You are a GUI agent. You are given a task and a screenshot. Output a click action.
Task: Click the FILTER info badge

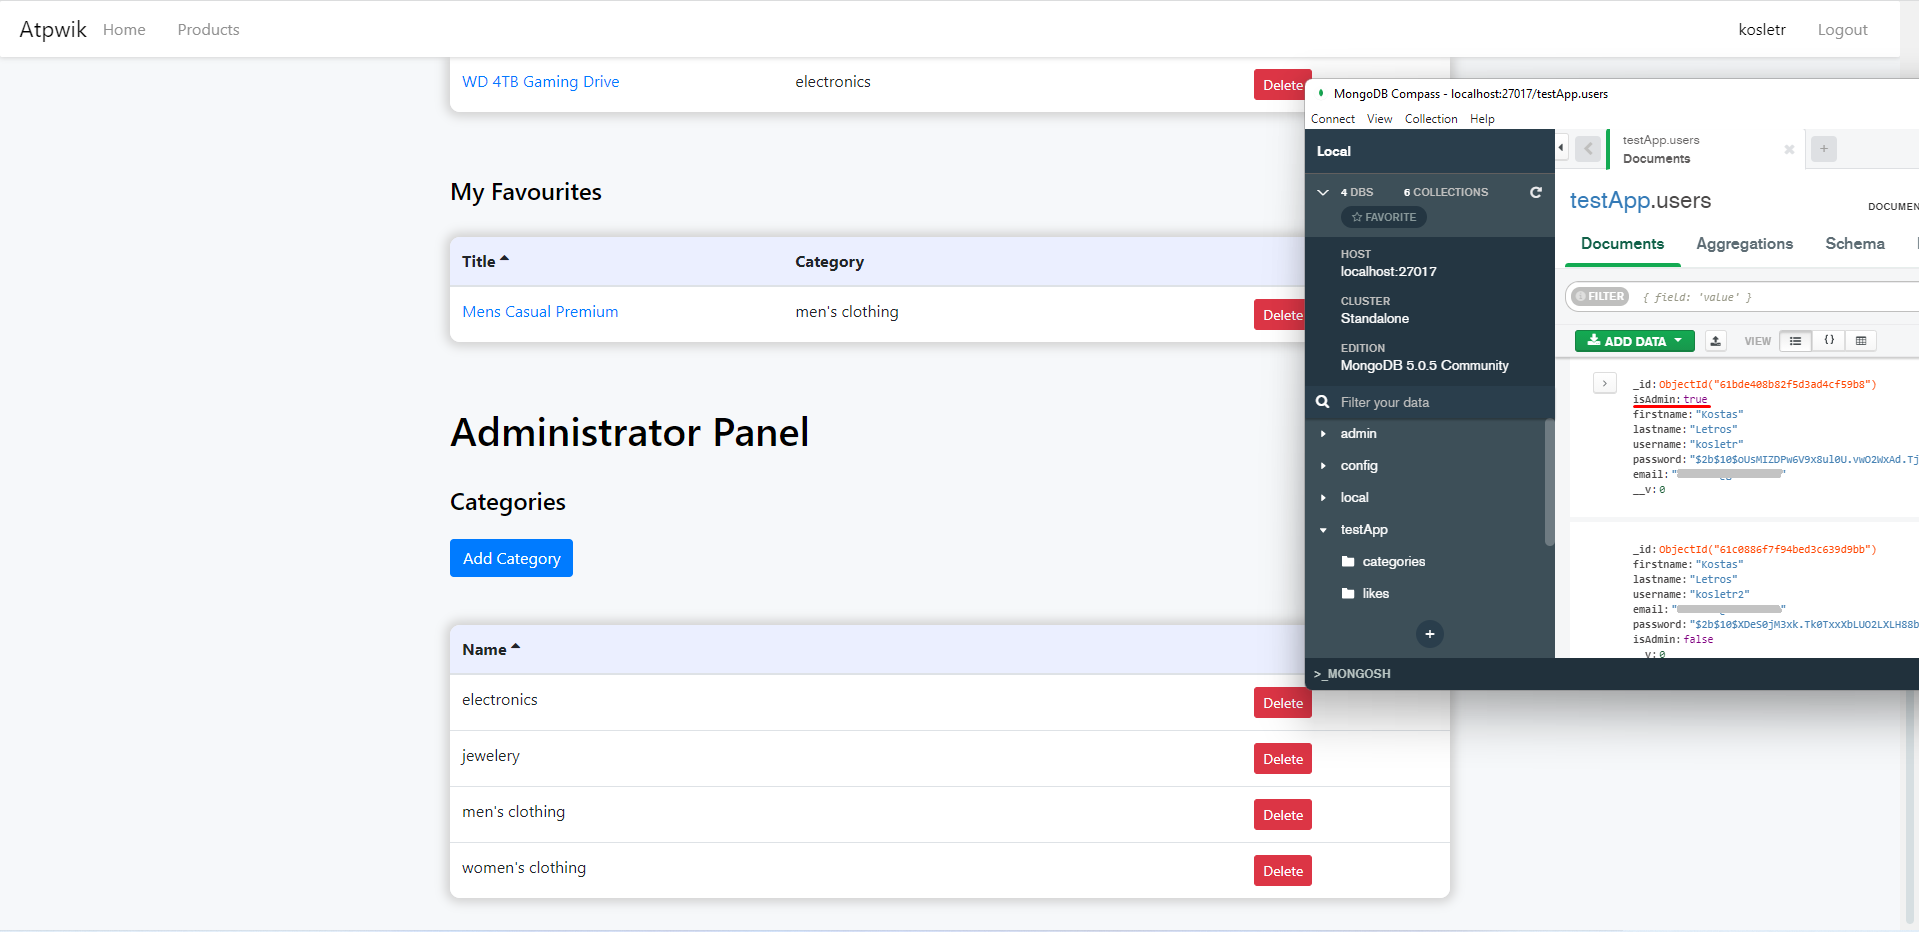1599,297
